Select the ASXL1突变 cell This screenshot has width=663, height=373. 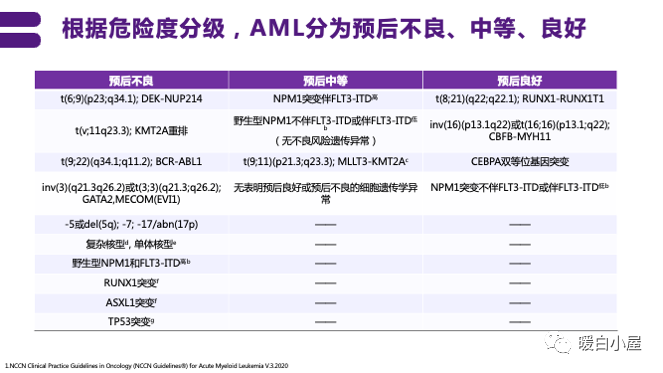[x=131, y=303]
